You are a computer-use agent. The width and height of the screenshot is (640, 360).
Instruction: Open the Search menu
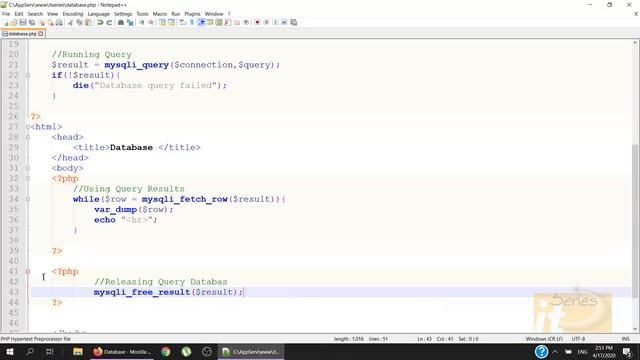35,14
